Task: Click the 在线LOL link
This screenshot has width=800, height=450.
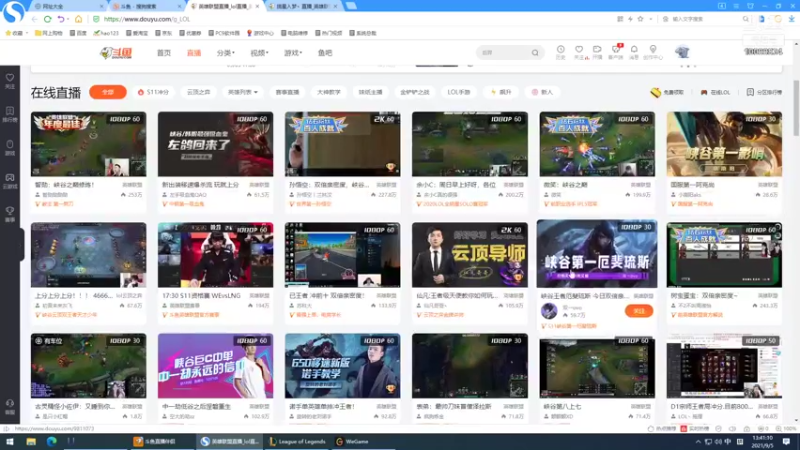Action: [715, 92]
